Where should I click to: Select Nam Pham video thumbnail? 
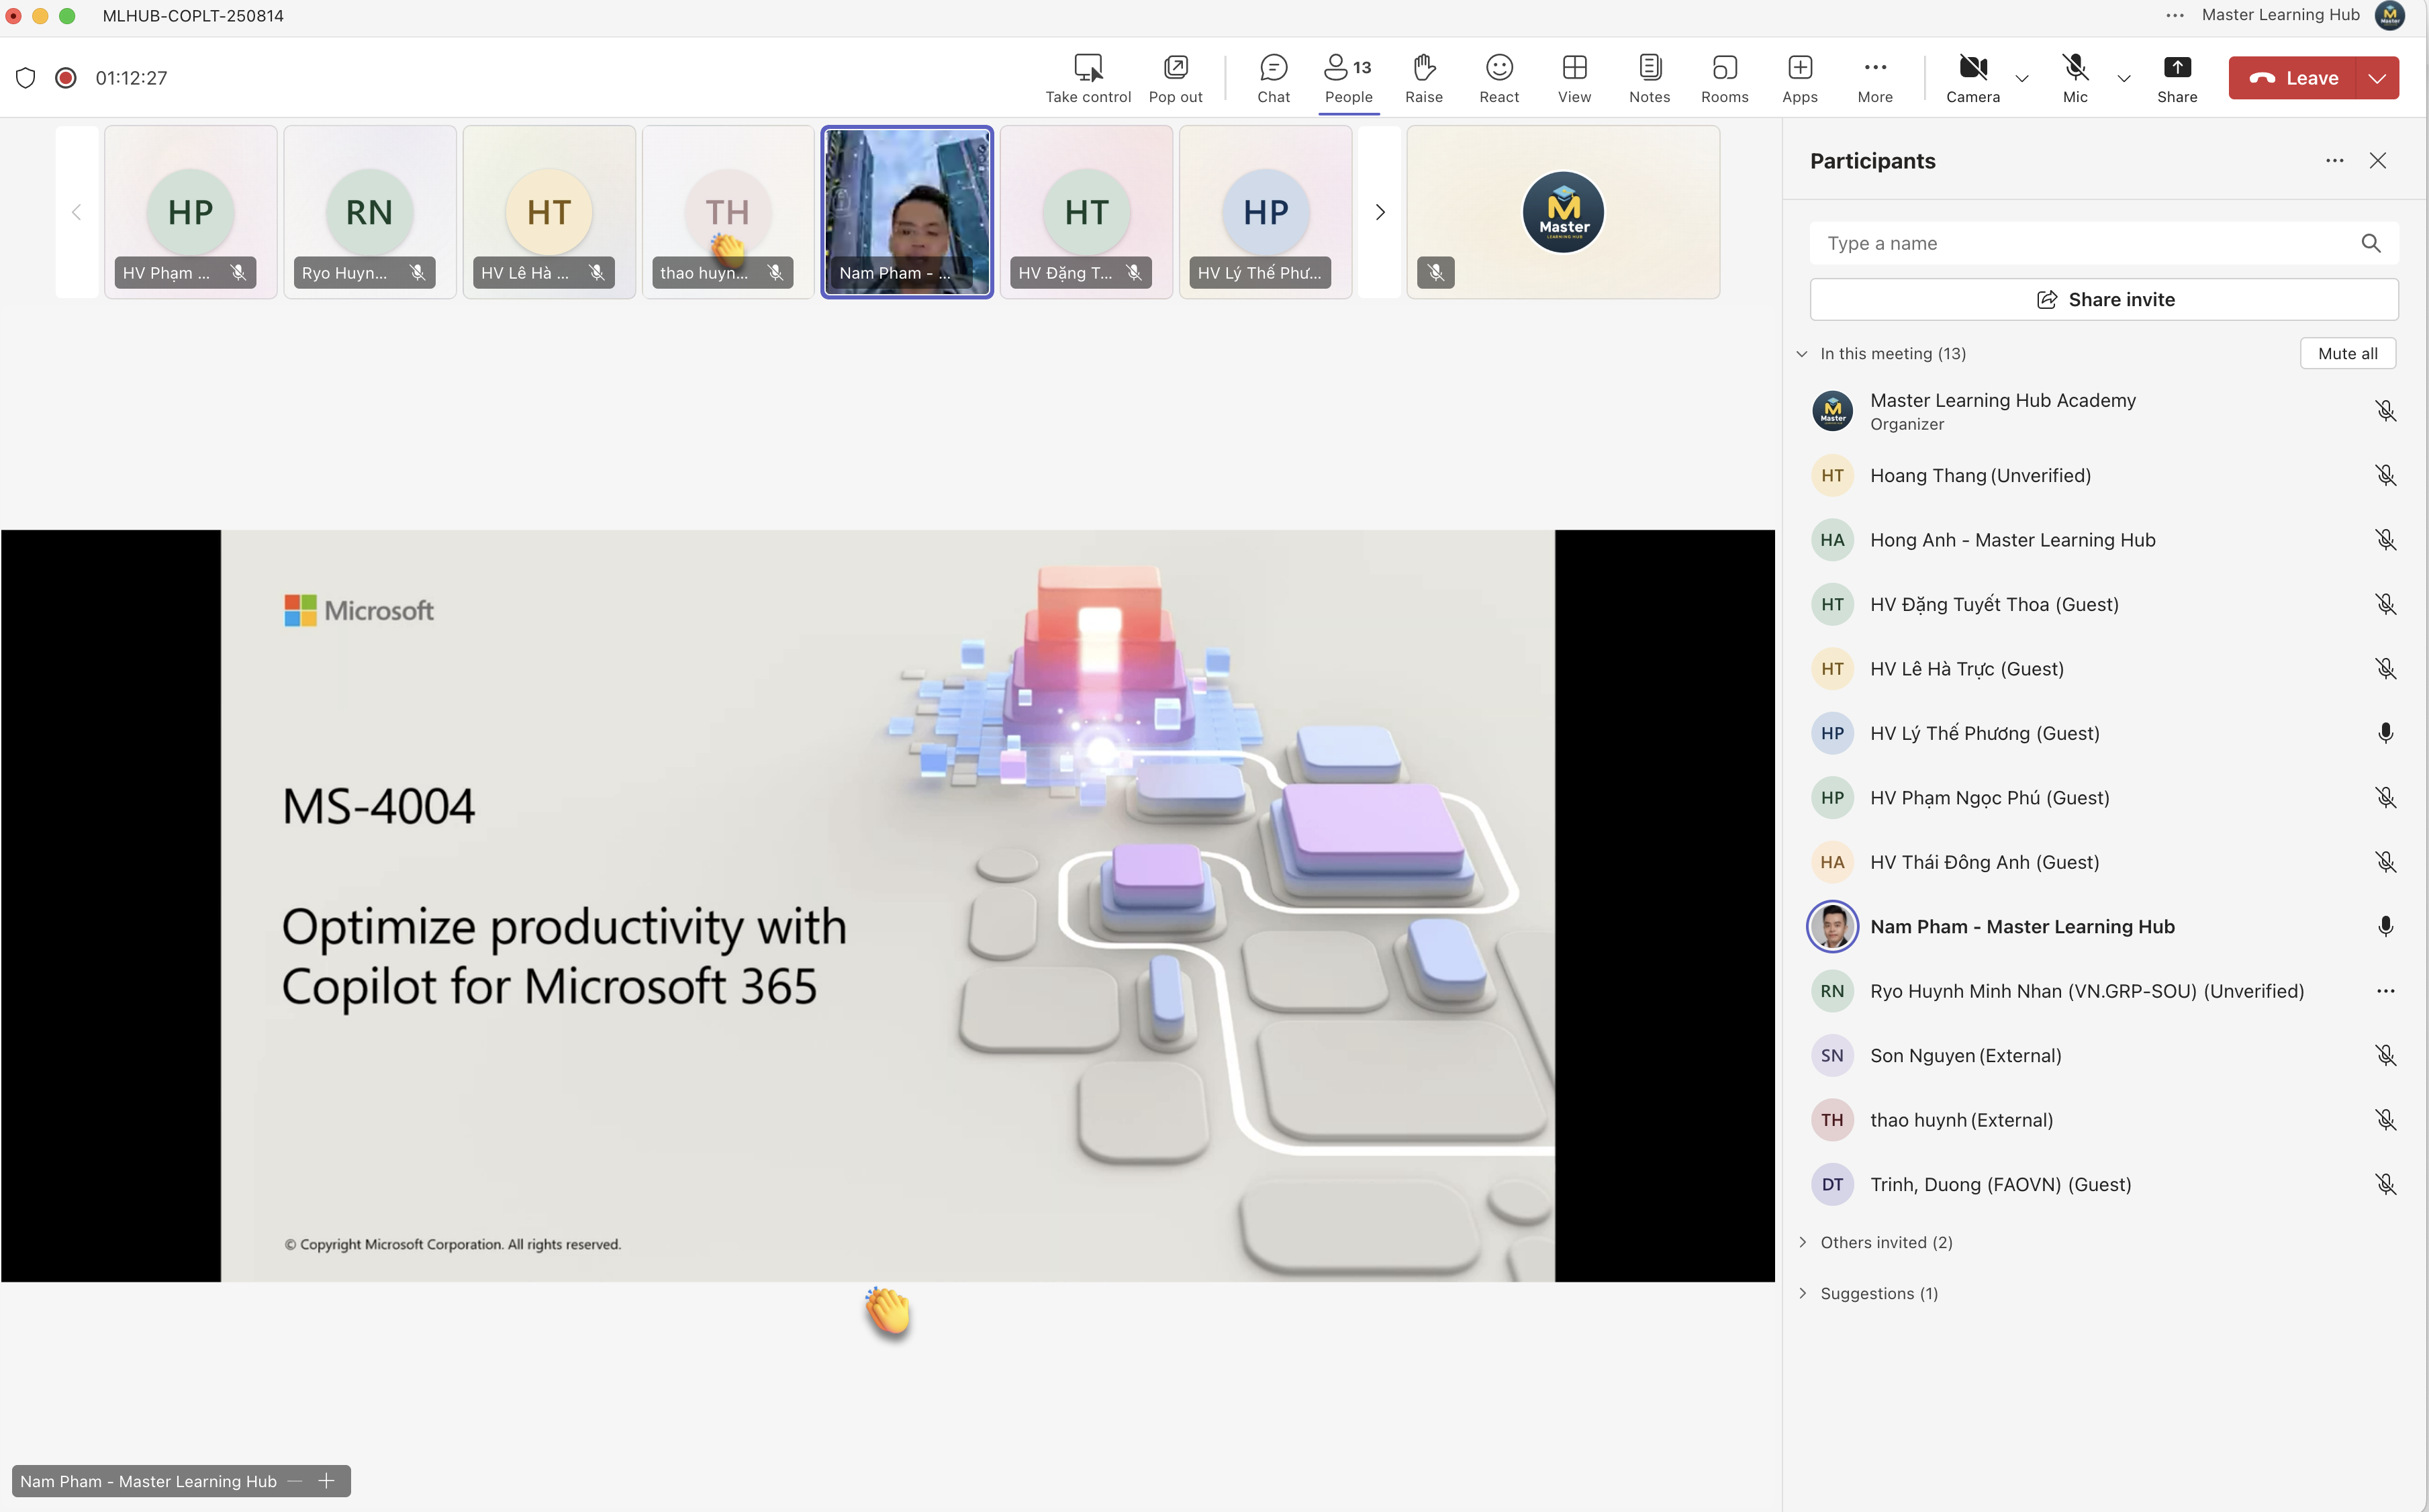[906, 212]
